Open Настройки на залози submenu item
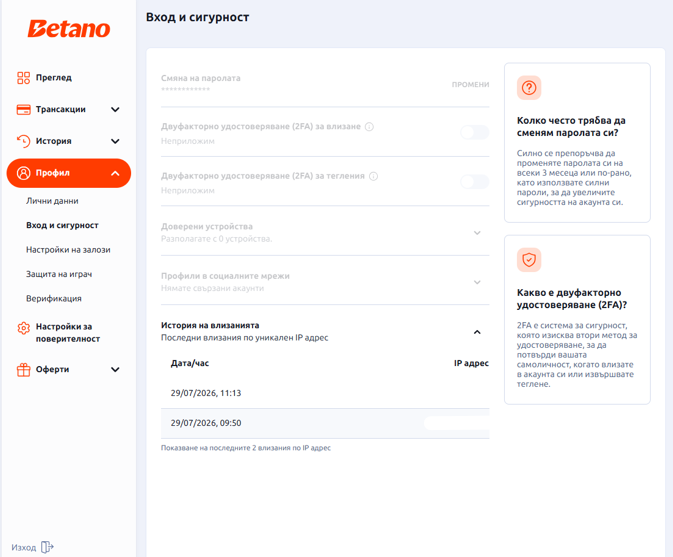673x557 pixels. pyautogui.click(x=68, y=250)
